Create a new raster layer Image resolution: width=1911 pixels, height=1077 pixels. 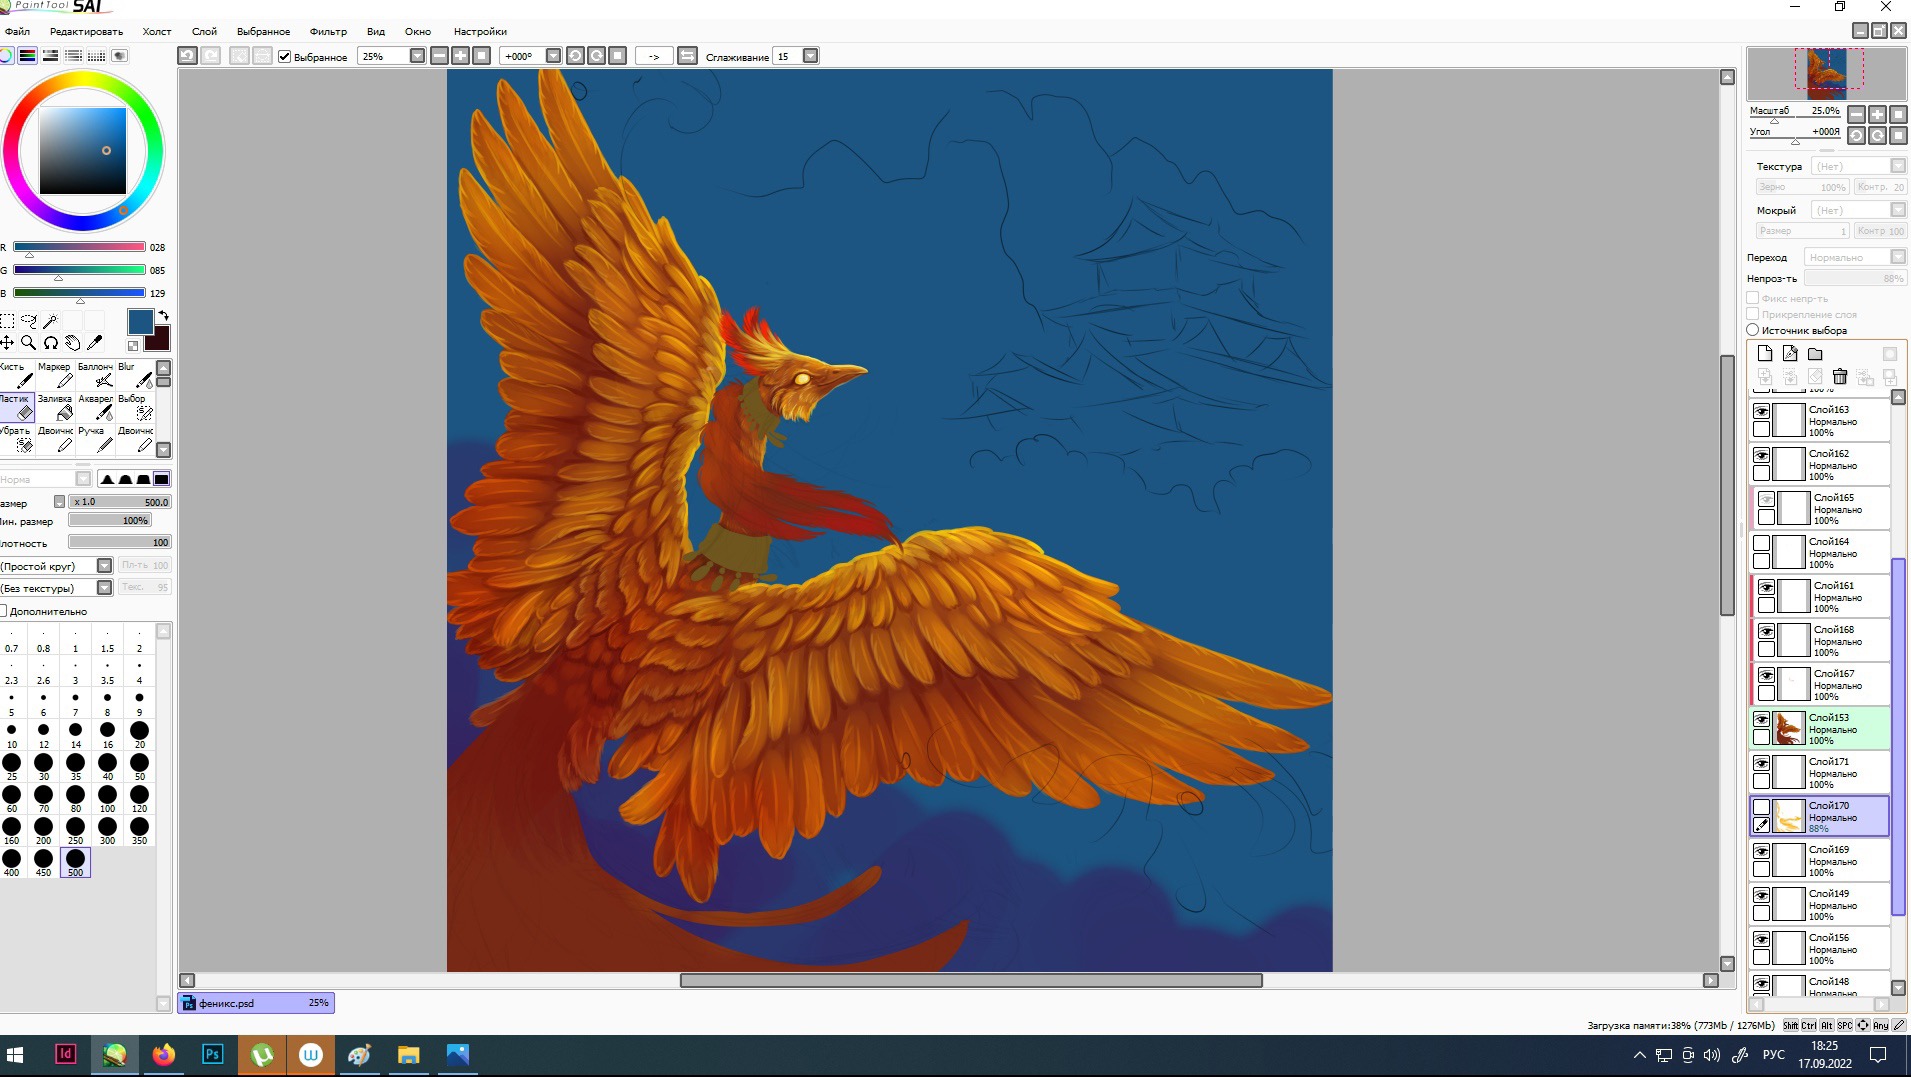[x=1765, y=353]
